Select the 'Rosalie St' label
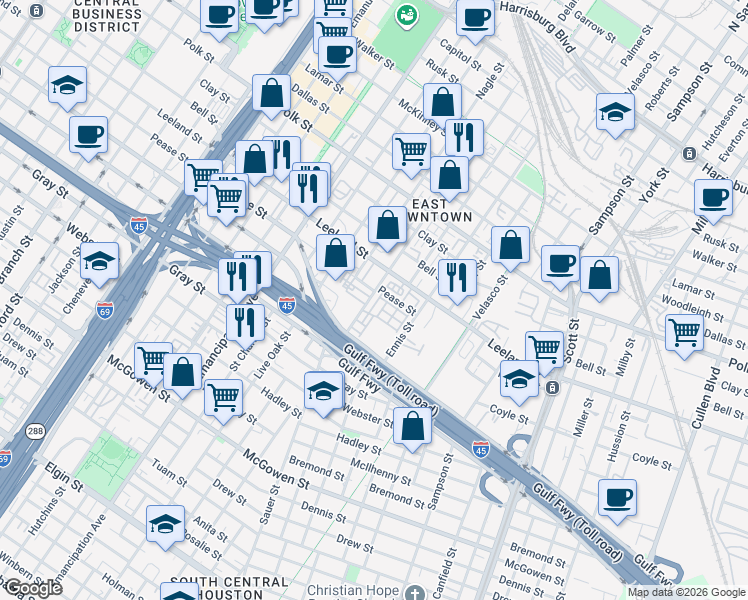Image resolution: width=748 pixels, height=600 pixels. click(202, 546)
